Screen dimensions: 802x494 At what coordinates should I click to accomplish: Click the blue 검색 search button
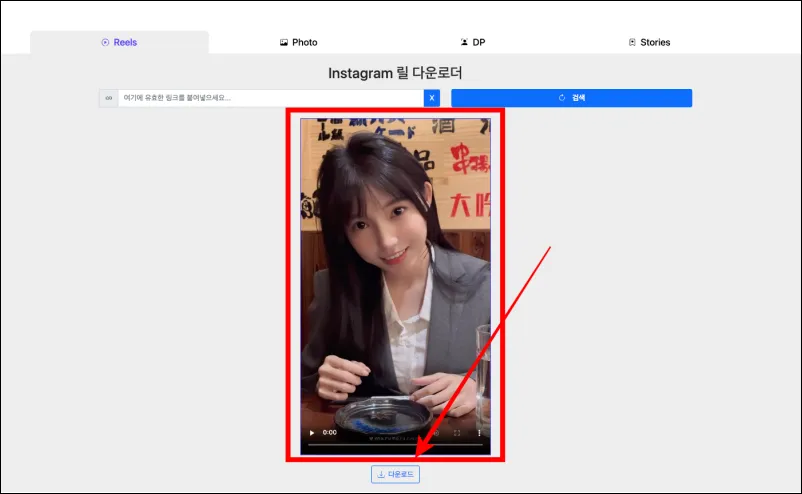(x=571, y=98)
